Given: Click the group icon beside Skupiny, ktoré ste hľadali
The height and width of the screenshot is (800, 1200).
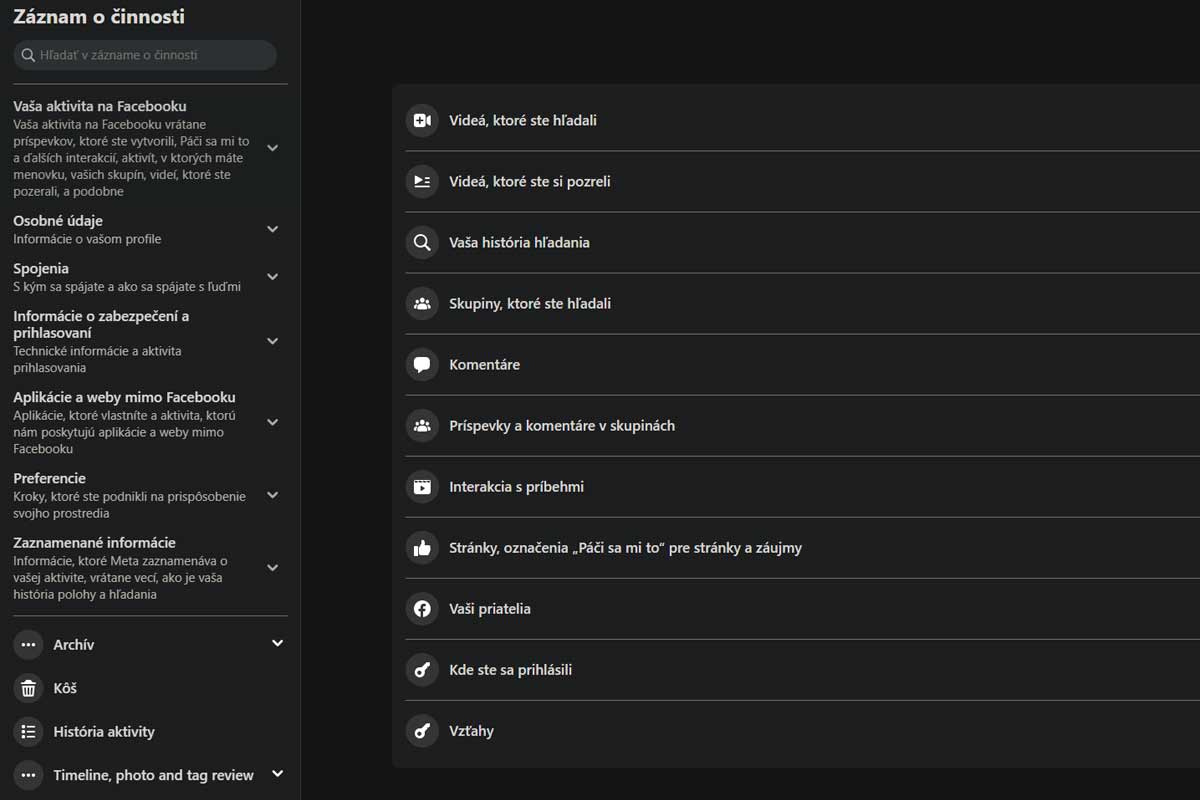Looking at the screenshot, I should (422, 303).
